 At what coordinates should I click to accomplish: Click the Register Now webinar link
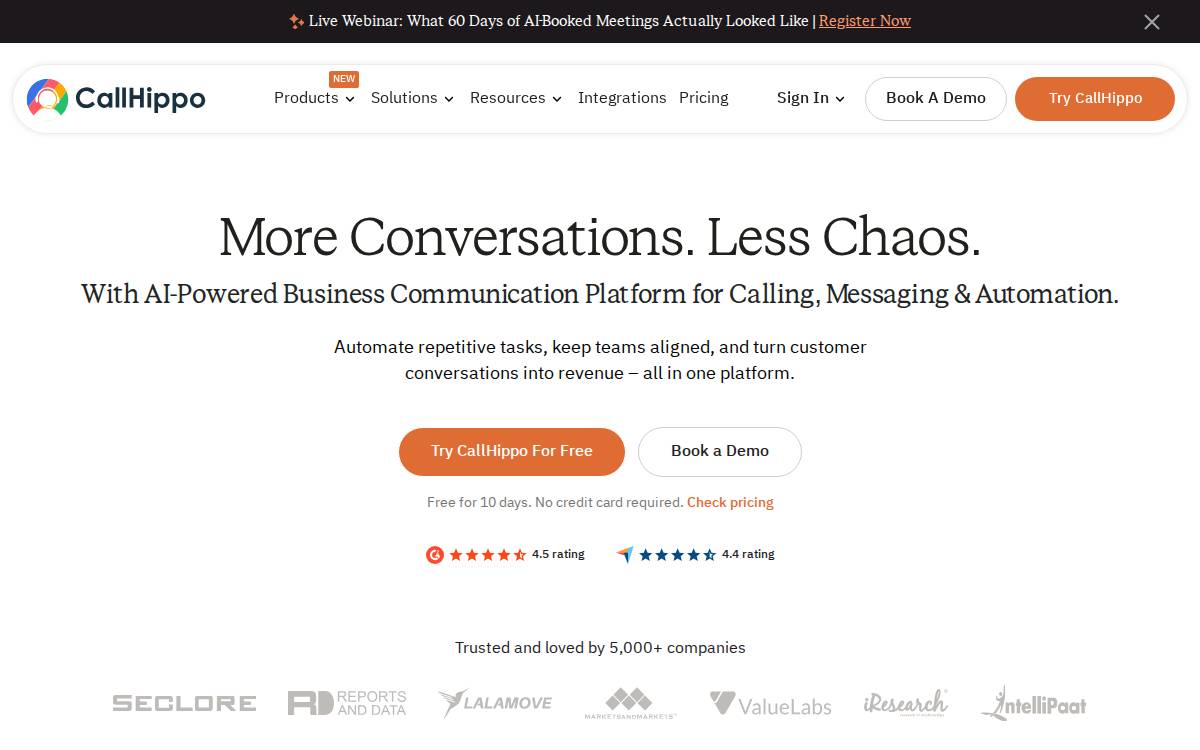[x=865, y=21]
